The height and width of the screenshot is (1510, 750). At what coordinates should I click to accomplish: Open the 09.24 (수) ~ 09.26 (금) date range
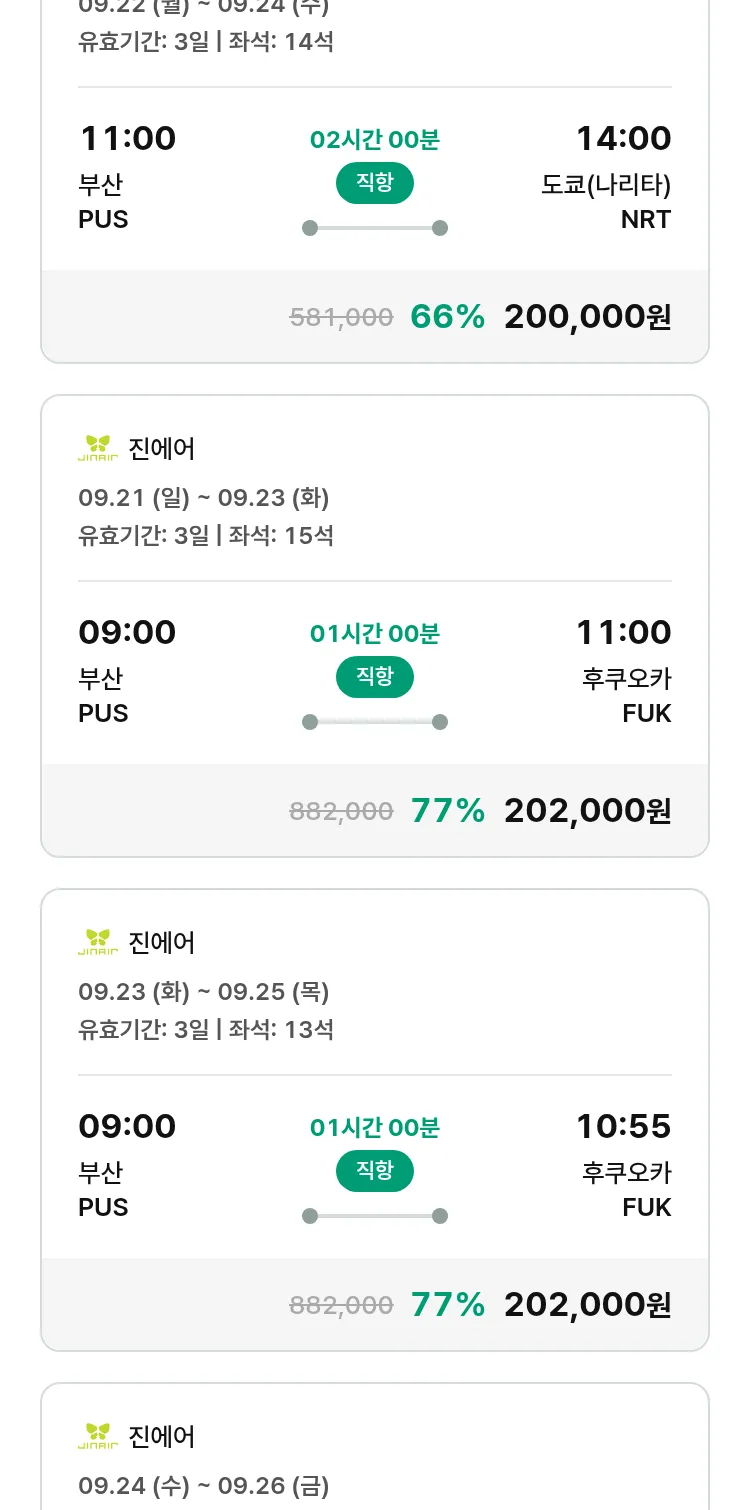(x=204, y=1485)
